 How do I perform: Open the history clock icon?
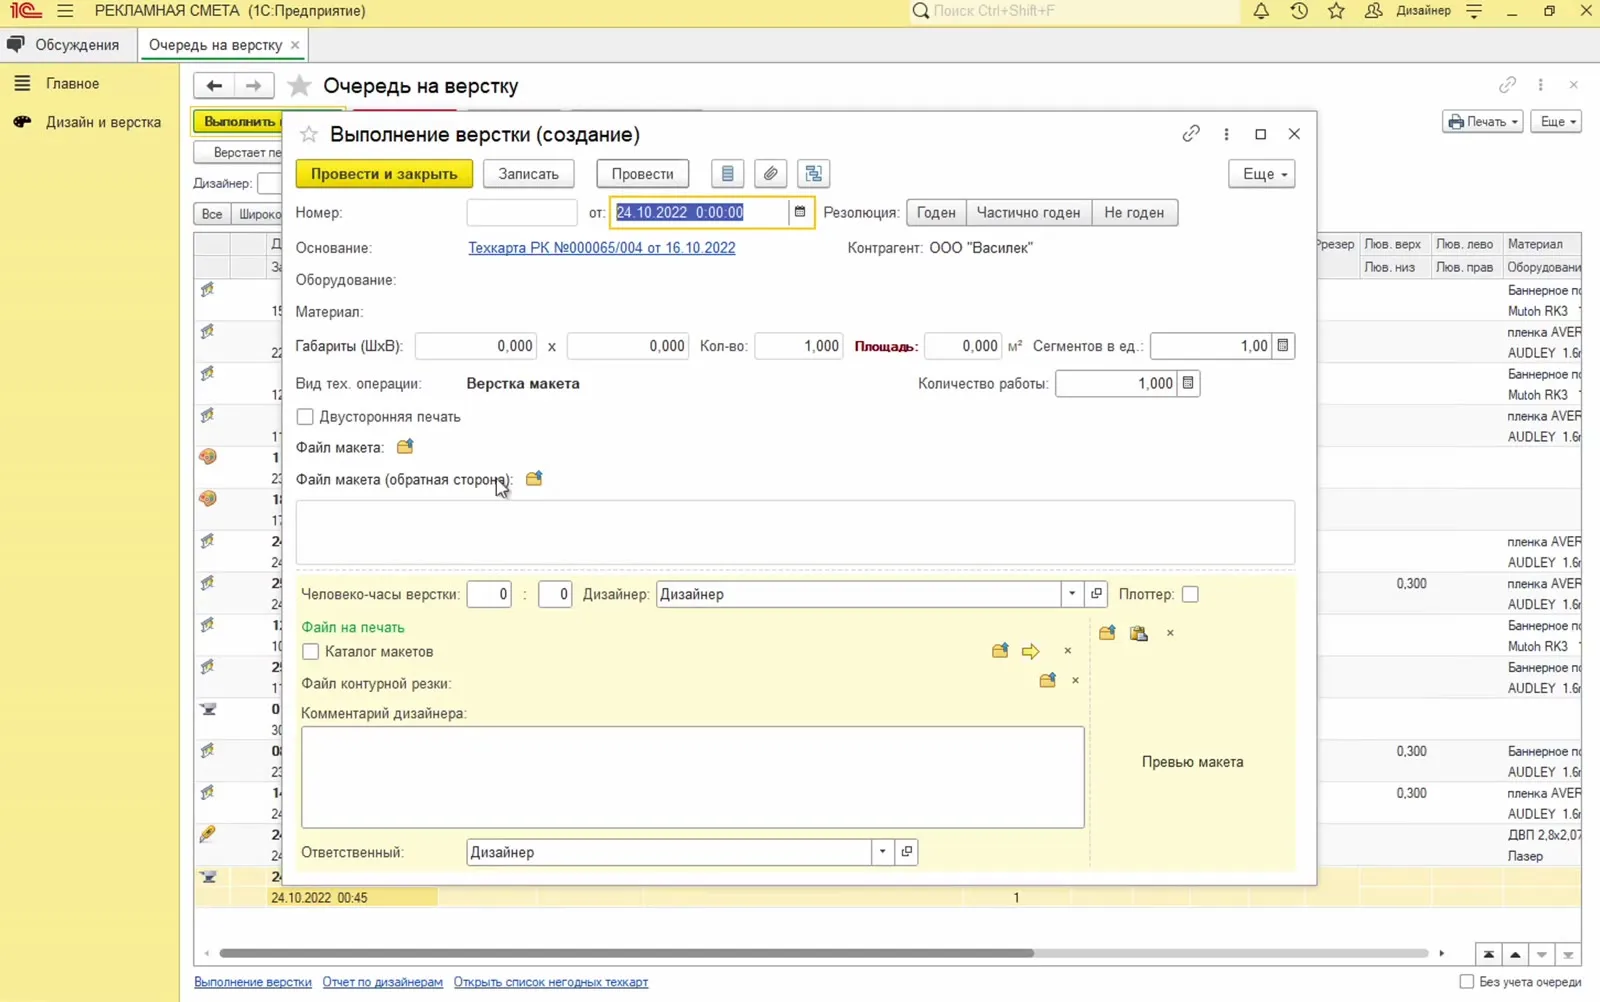[x=1299, y=11]
